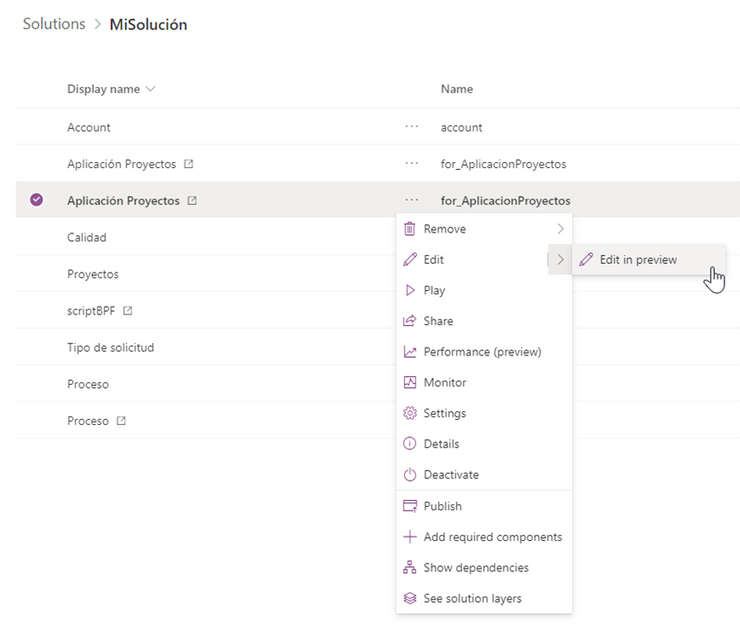
Task: Select Share menu entry
Action: [484, 321]
